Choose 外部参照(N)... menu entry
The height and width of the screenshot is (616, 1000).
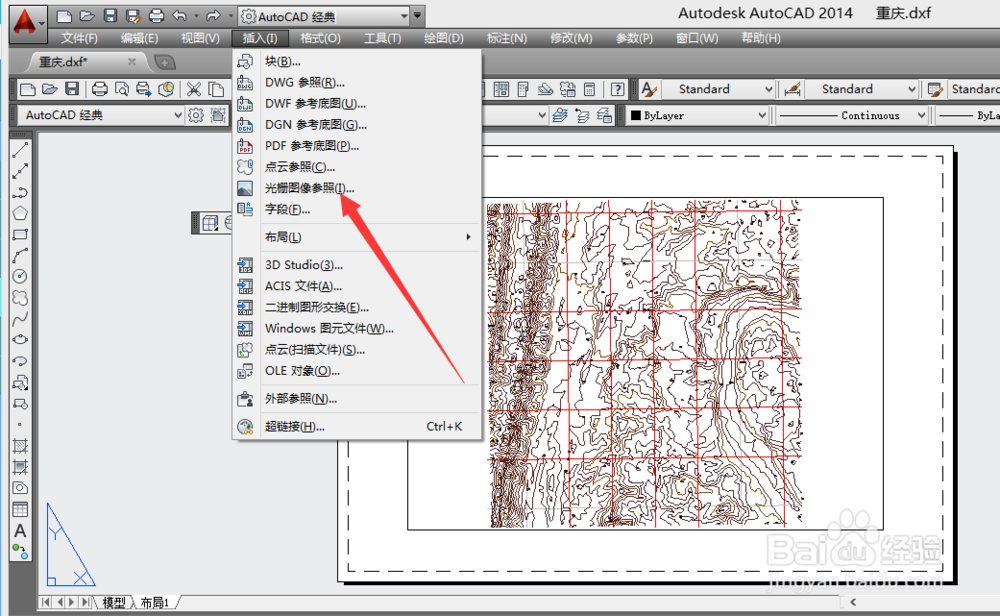point(357,399)
